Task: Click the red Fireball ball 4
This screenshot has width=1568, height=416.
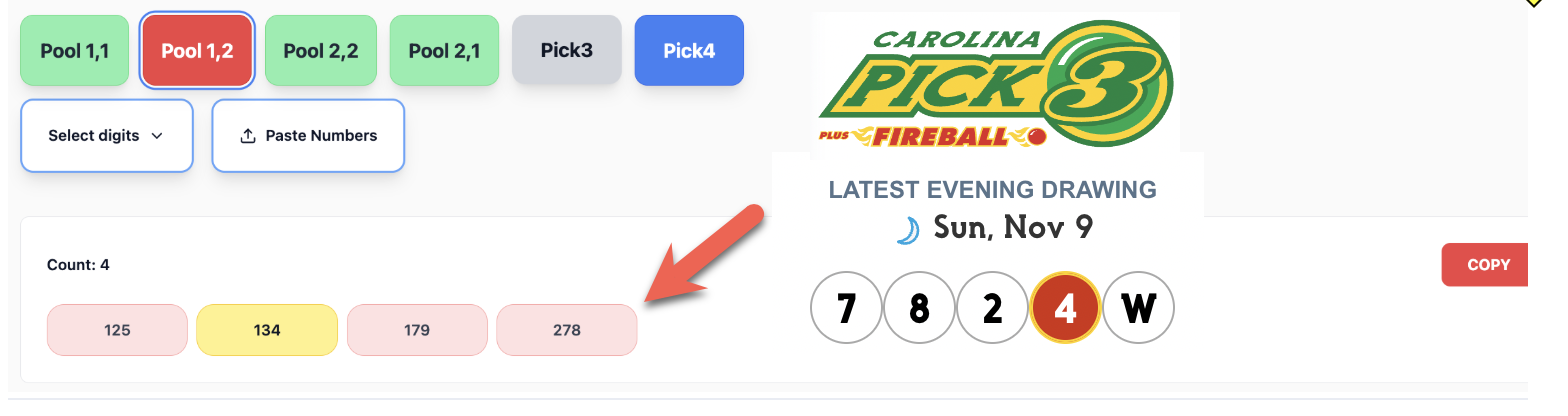Action: 1066,308
